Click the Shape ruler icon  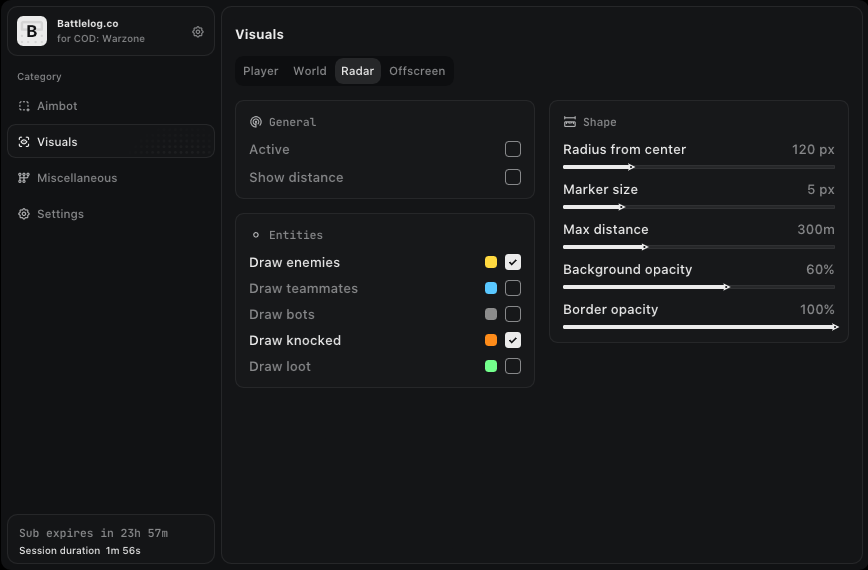[570, 122]
